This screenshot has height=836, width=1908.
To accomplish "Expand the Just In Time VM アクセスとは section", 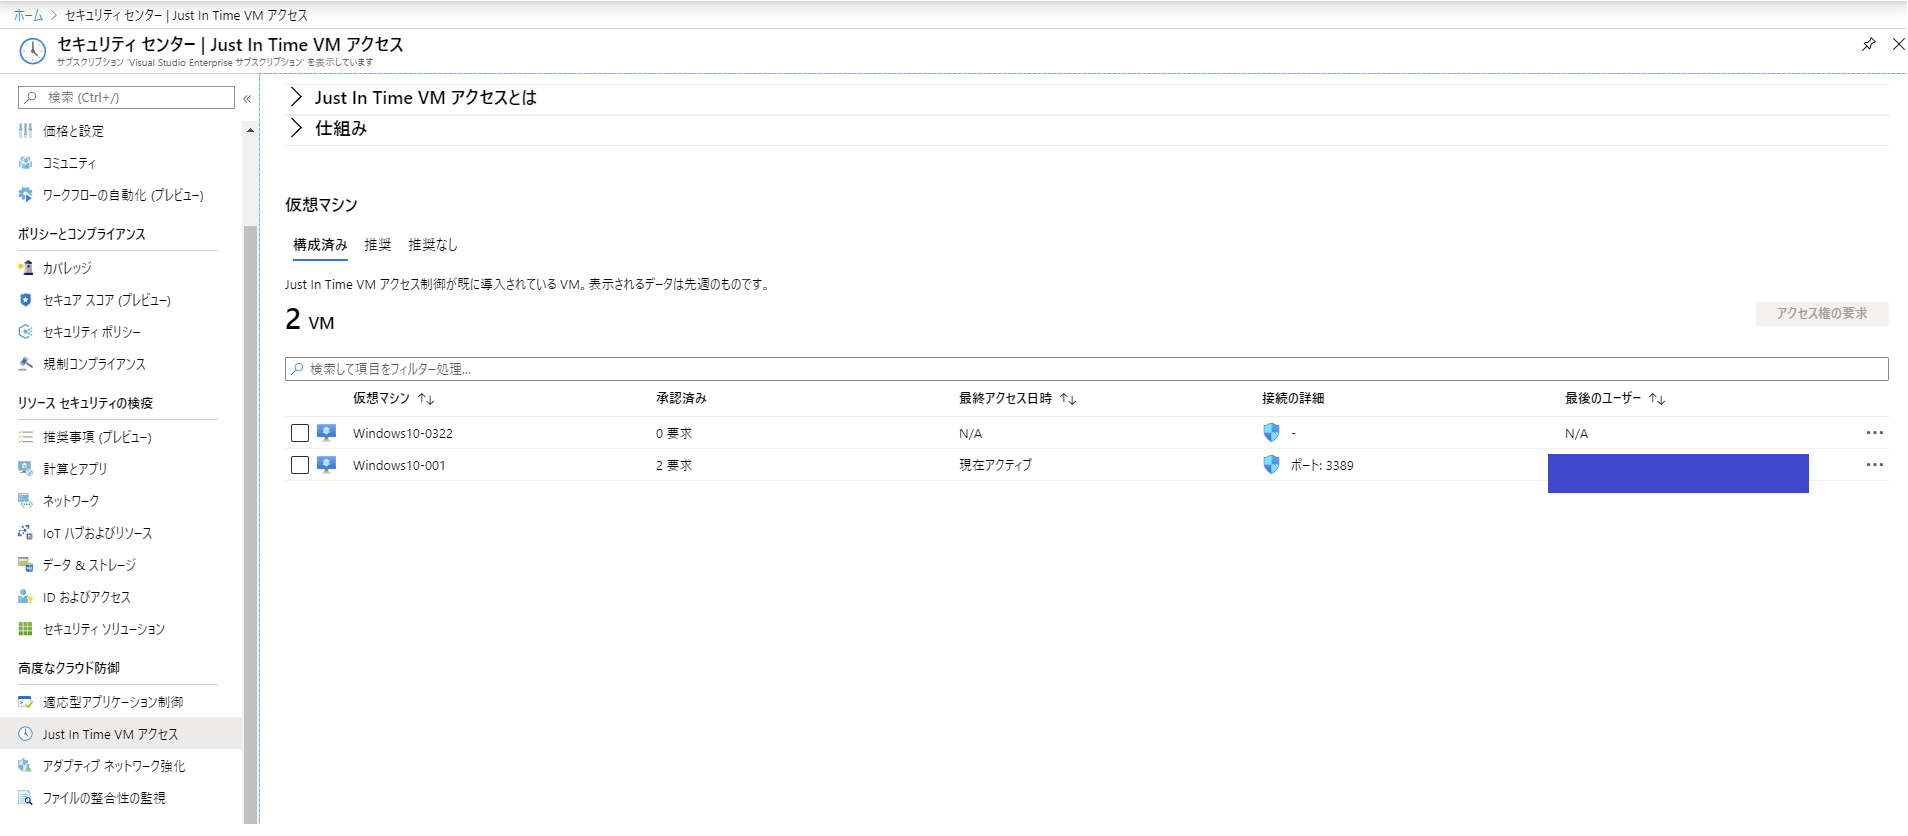I will click(296, 97).
